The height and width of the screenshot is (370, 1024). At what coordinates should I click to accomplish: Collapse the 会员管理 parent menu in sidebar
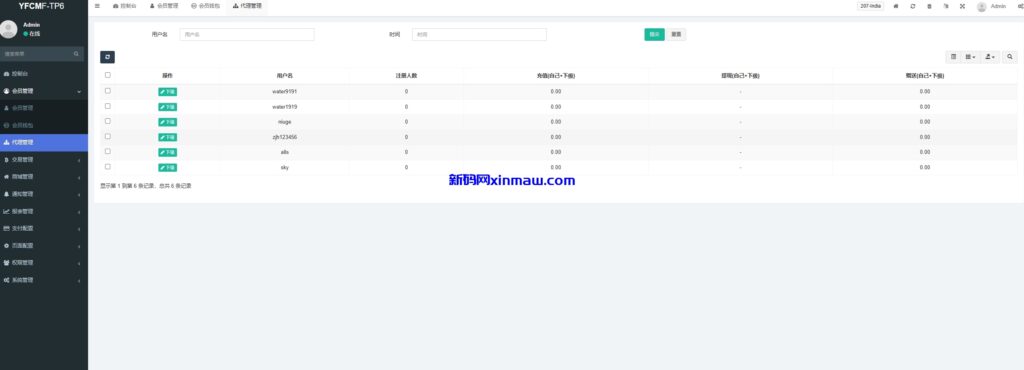click(44, 91)
